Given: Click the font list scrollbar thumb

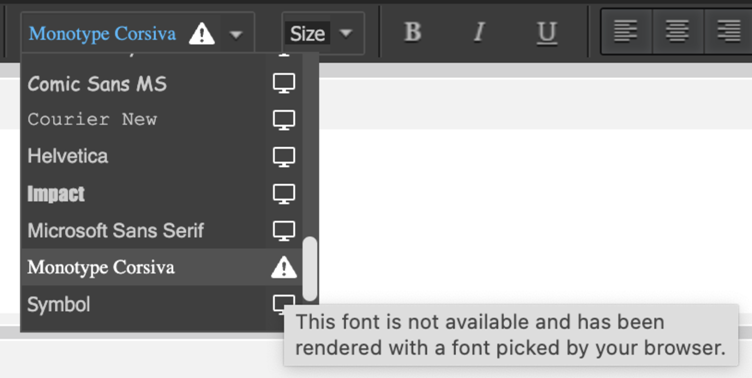Looking at the screenshot, I should [310, 269].
